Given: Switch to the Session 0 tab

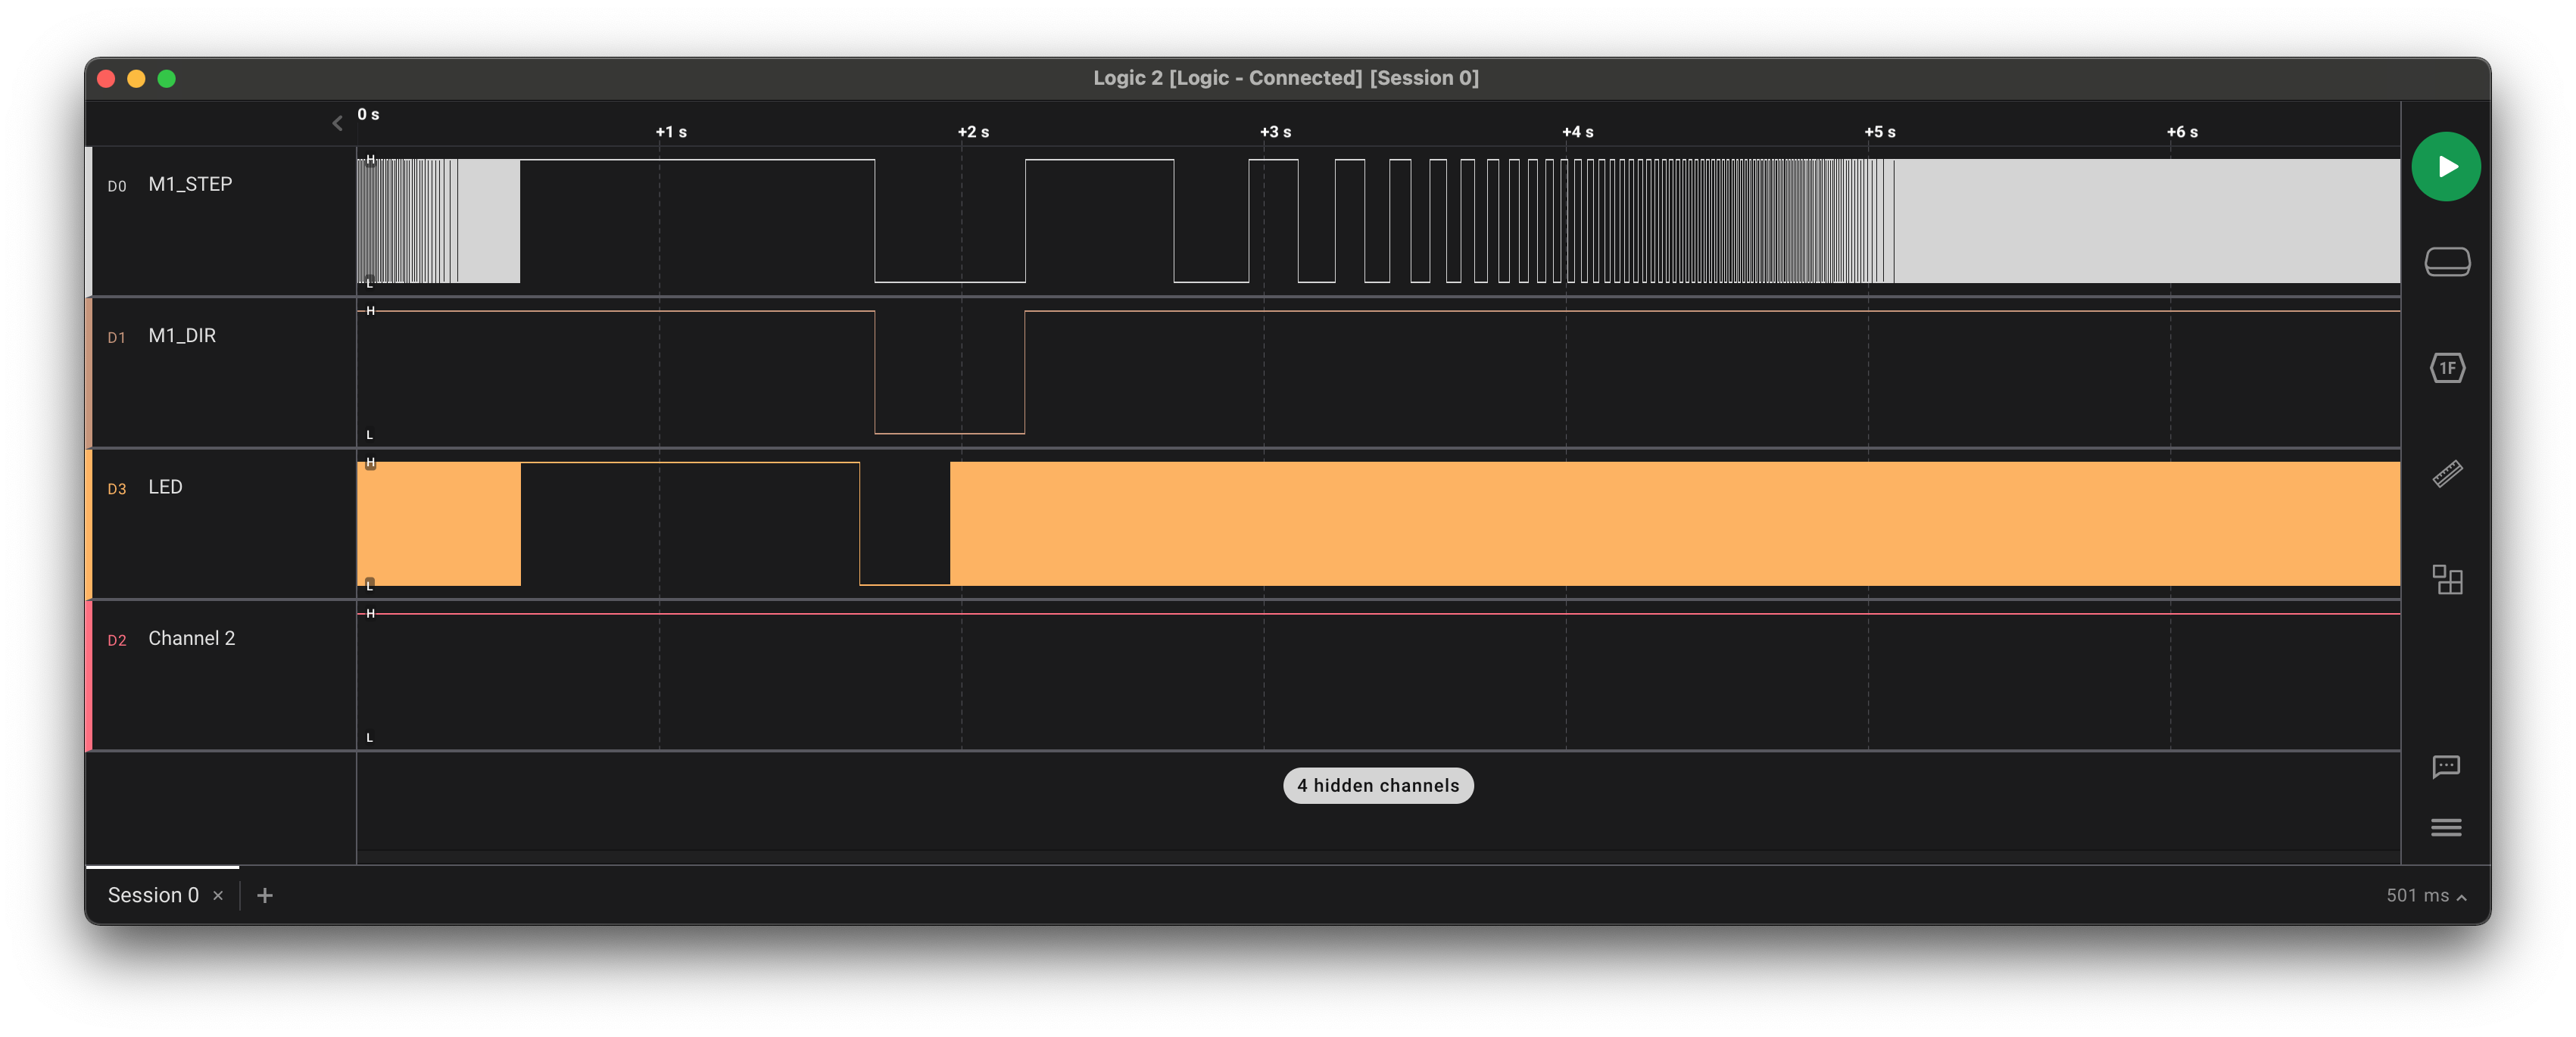Looking at the screenshot, I should [153, 895].
